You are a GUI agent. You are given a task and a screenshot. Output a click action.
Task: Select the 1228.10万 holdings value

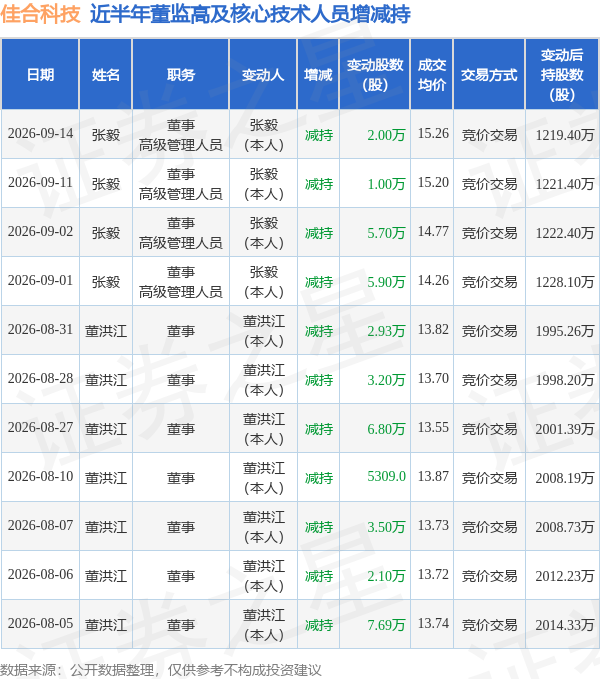565,282
